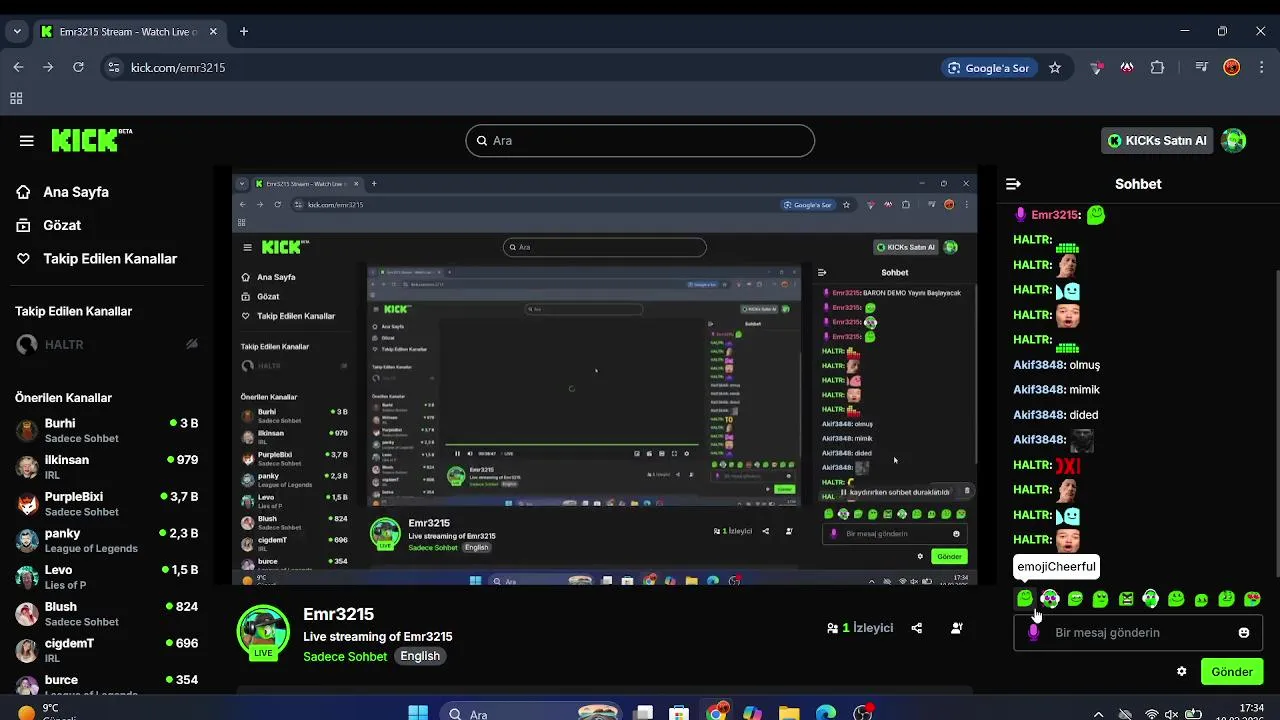Click the Google'a Sor button
Screen dimensions: 1280x720
(988, 68)
